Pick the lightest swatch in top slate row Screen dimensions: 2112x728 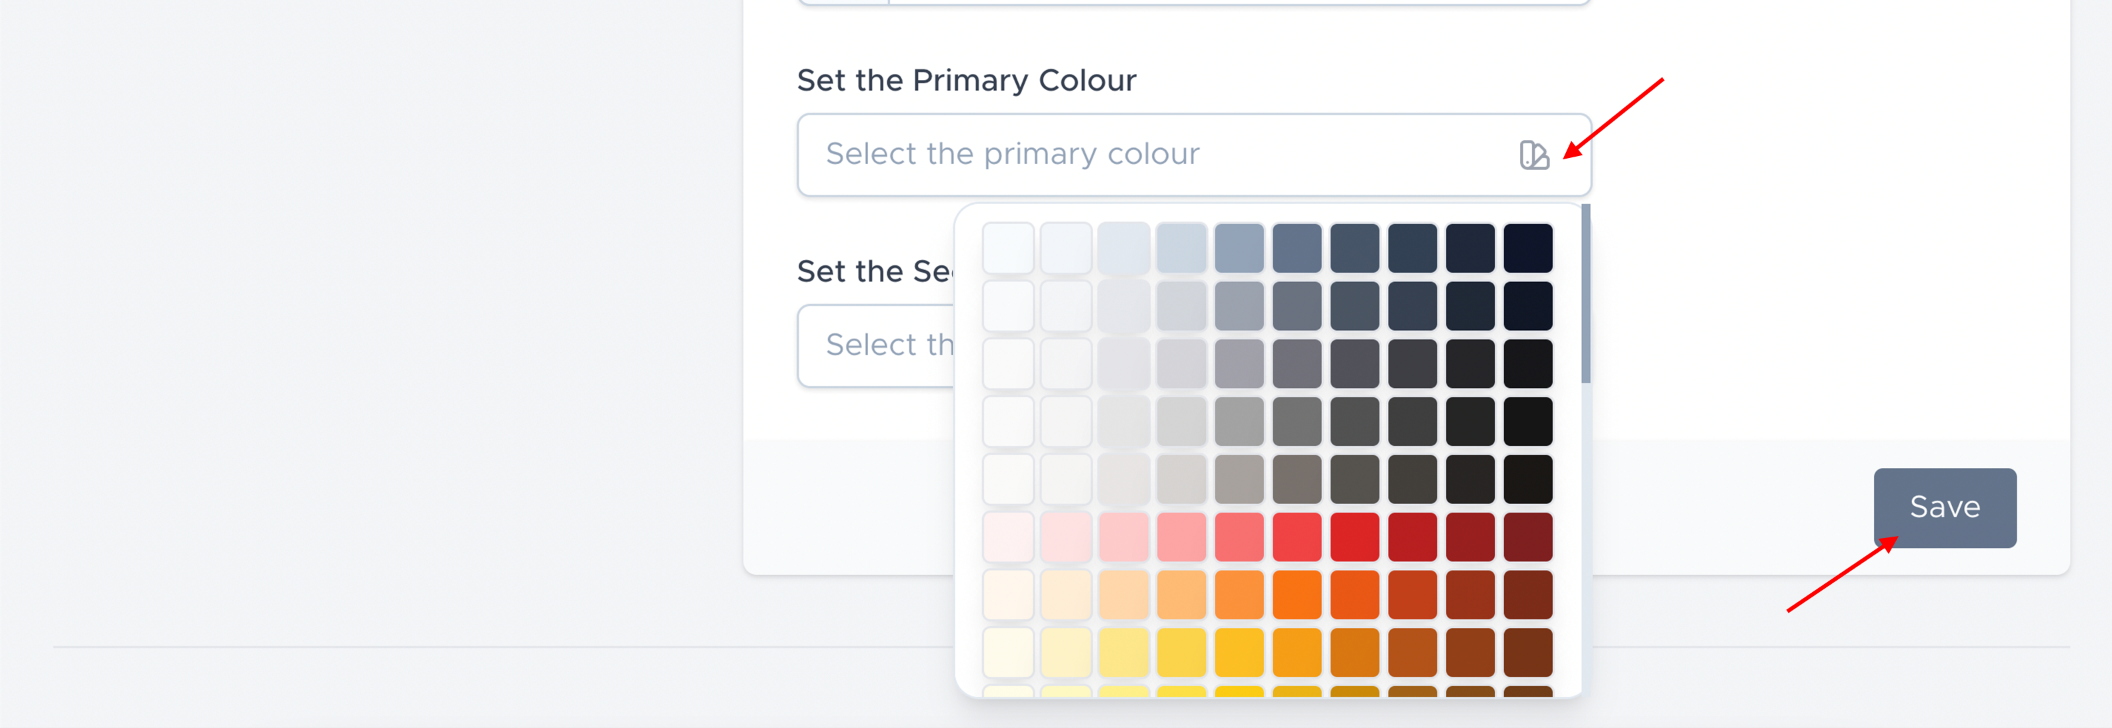[x=1008, y=248]
